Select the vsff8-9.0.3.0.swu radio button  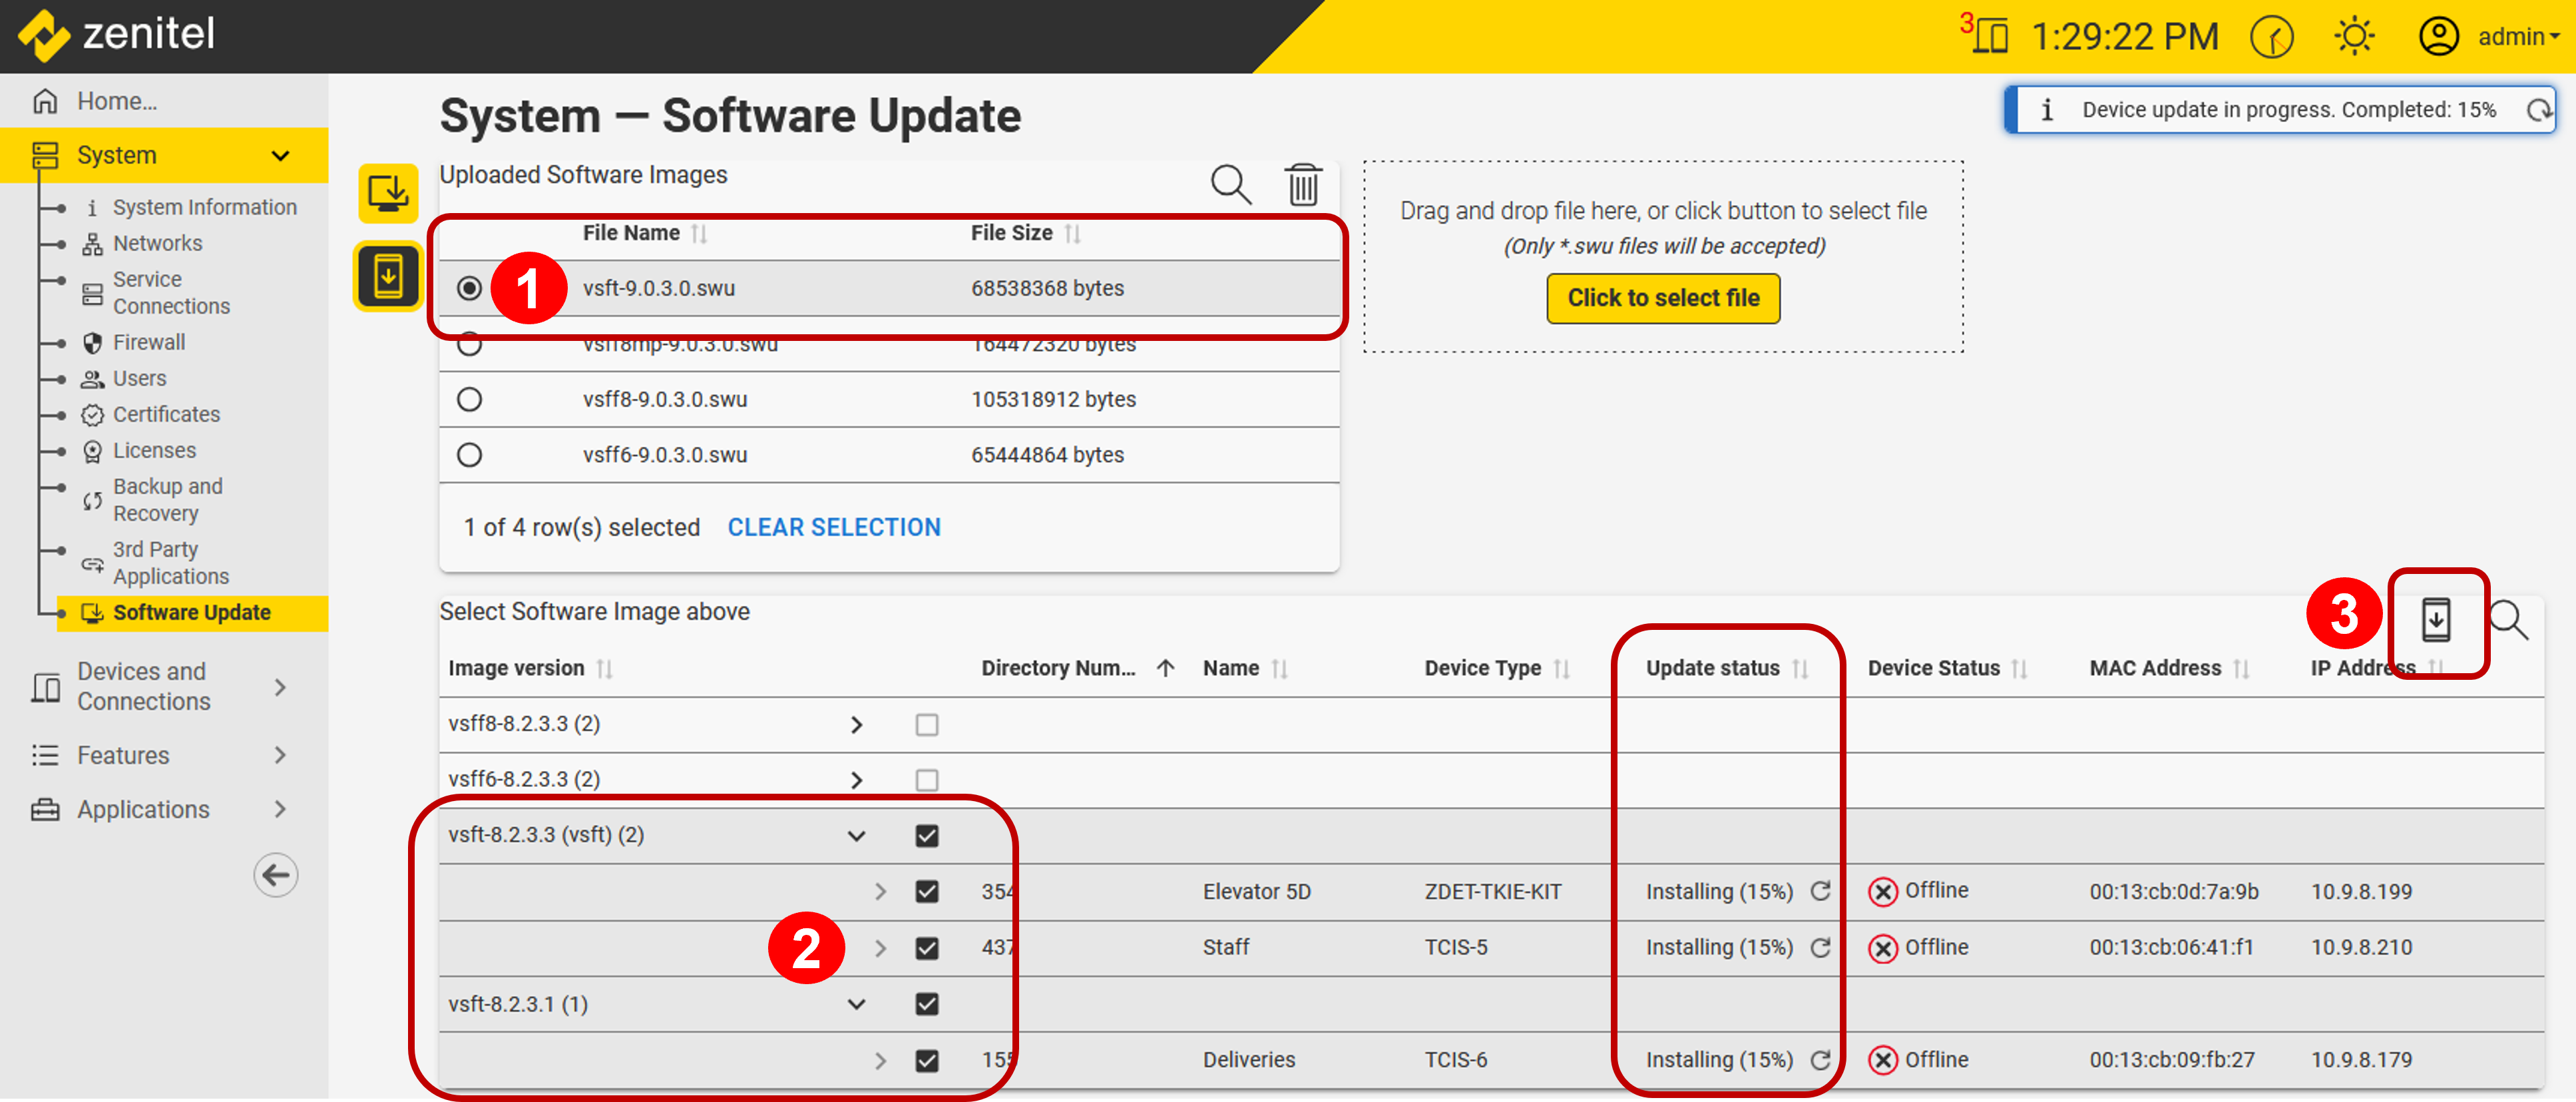[469, 399]
